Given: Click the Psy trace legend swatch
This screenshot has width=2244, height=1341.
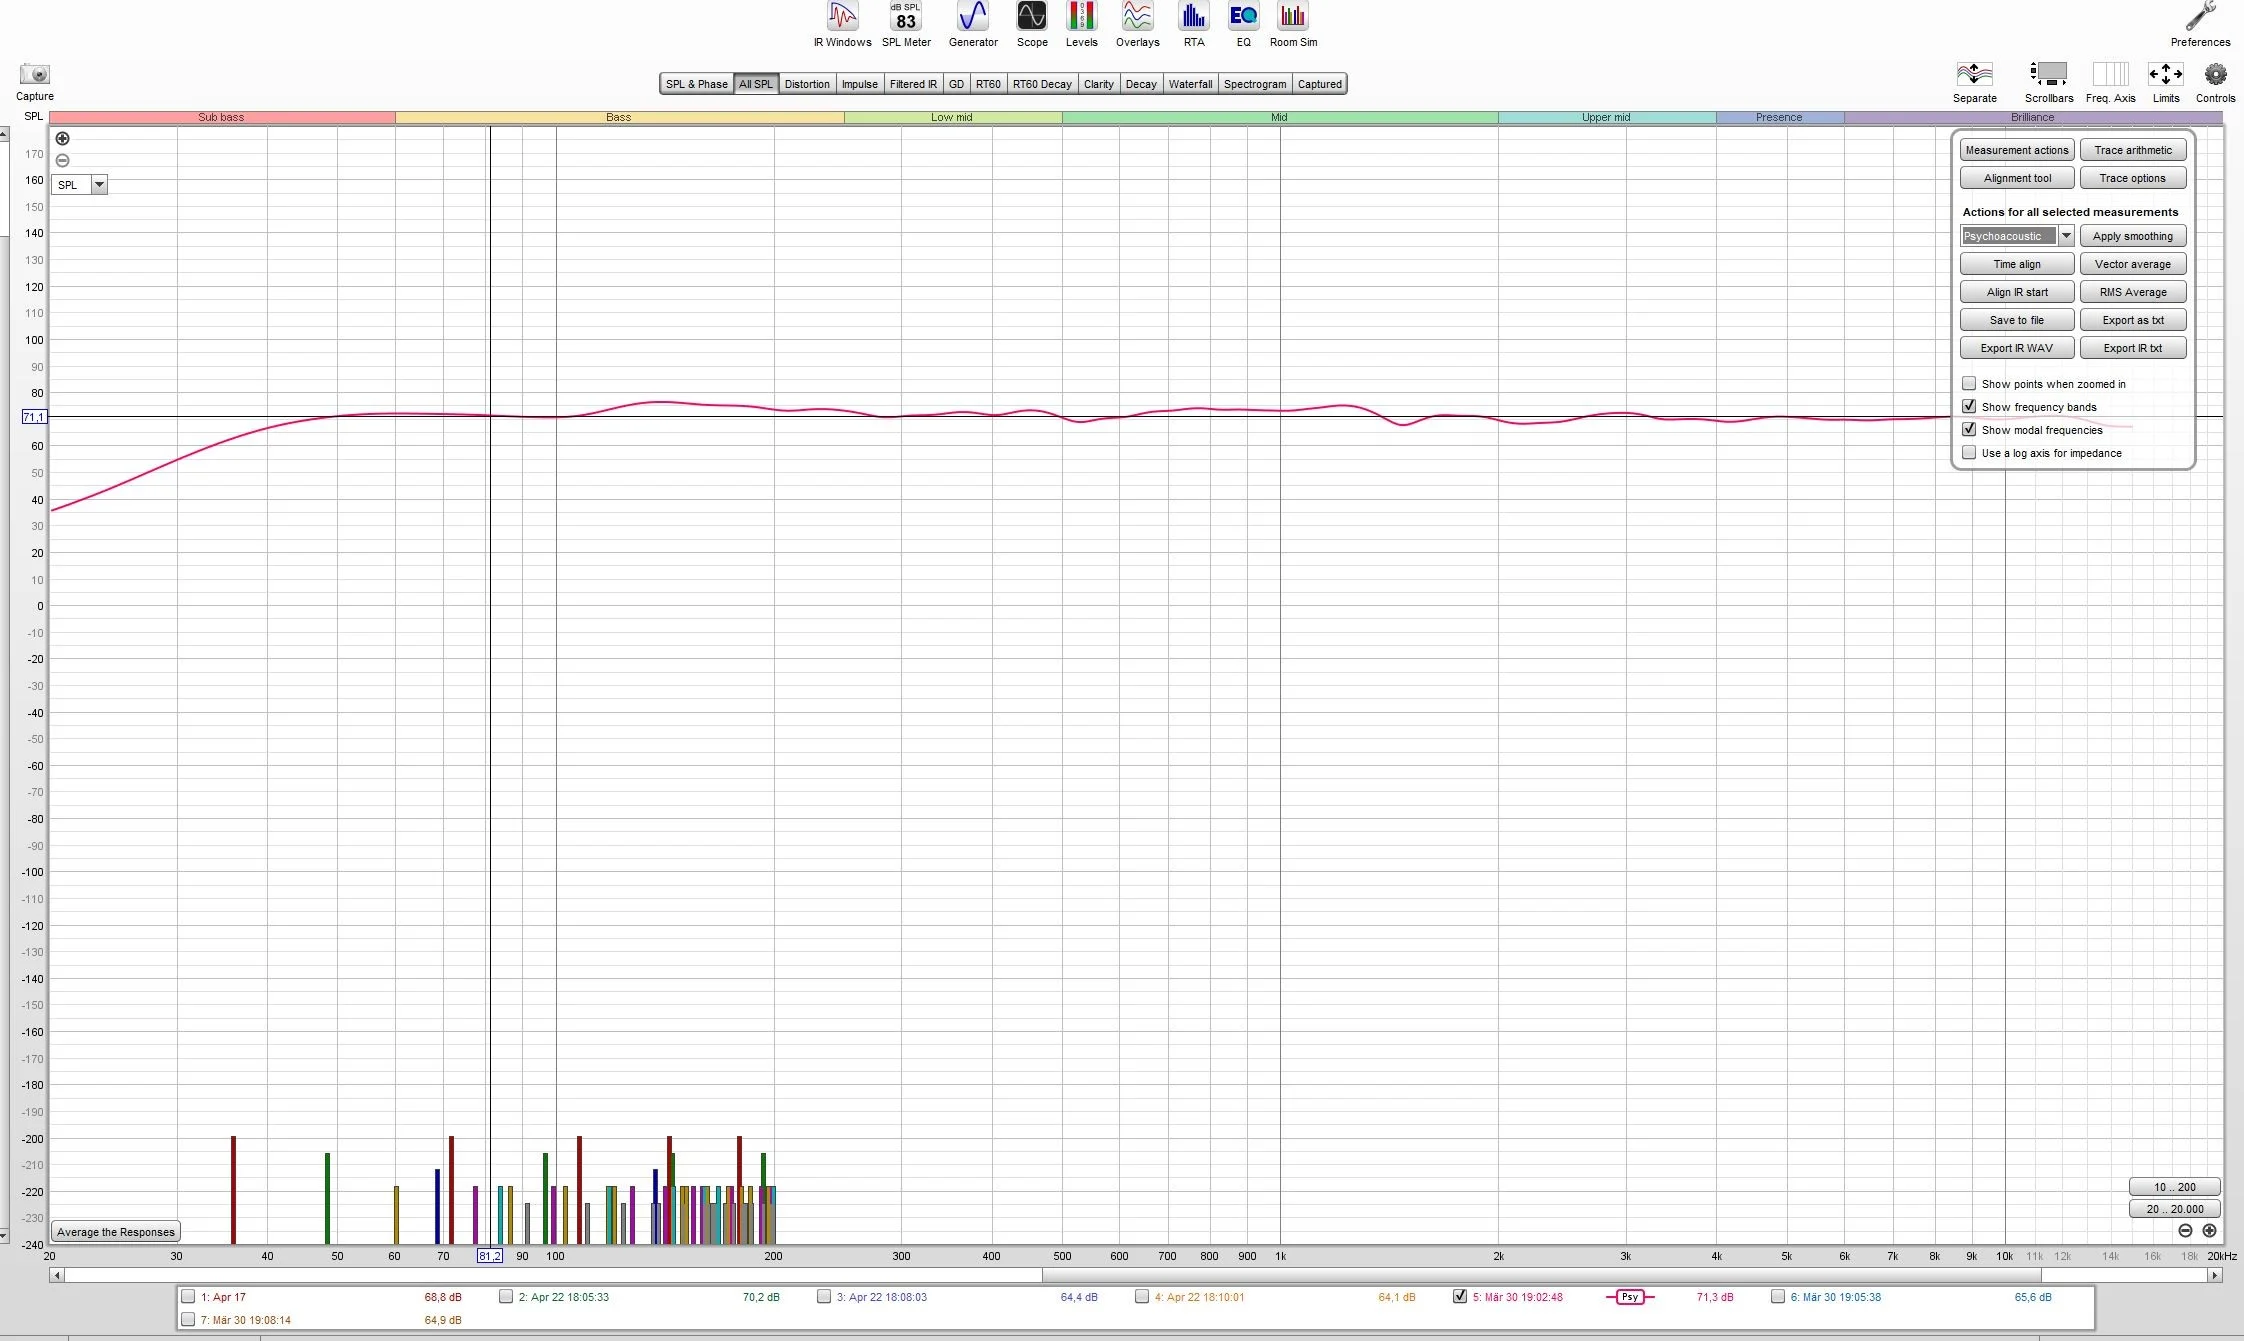Looking at the screenshot, I should click(x=1630, y=1297).
